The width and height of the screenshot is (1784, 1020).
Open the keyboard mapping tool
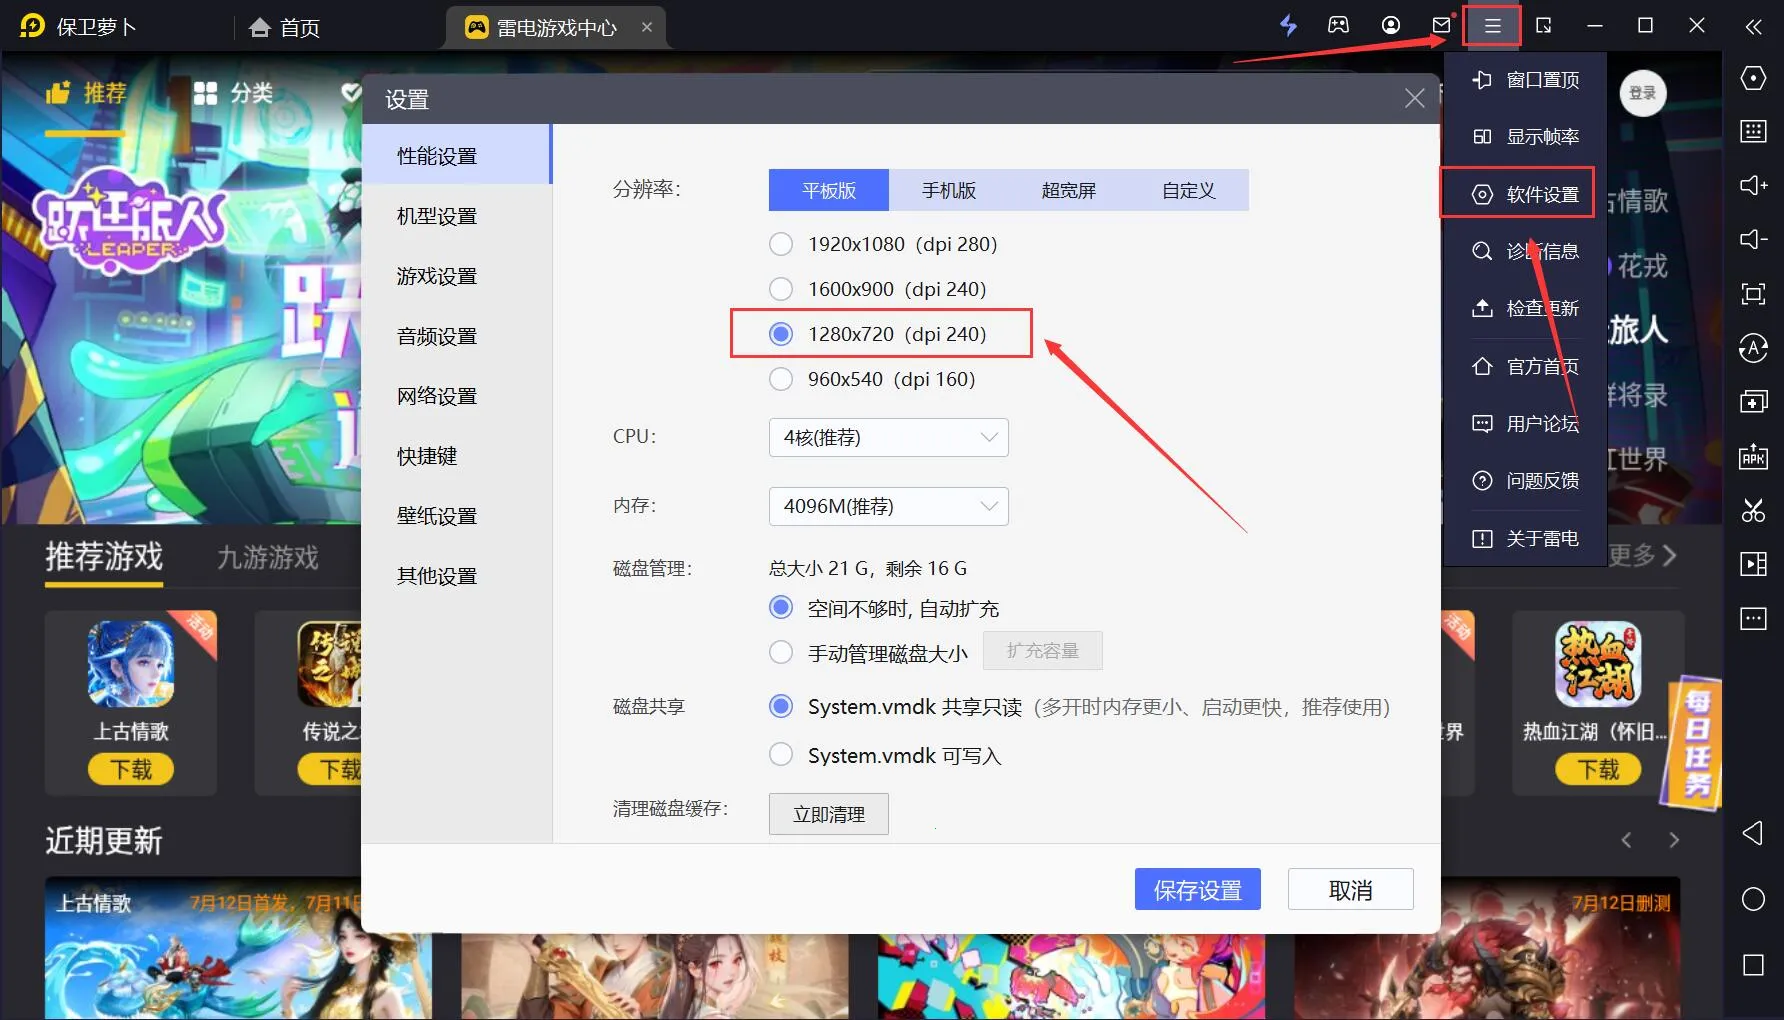(1753, 131)
